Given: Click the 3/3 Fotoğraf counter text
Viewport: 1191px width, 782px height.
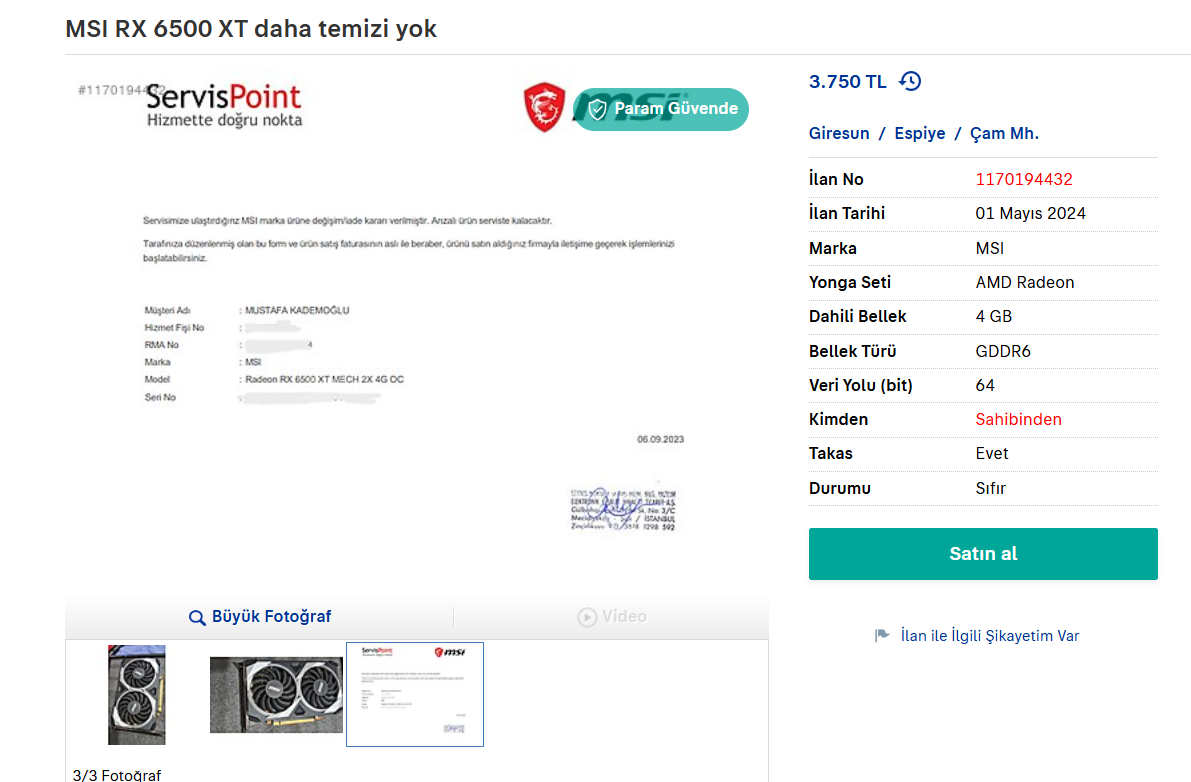Looking at the screenshot, I should pos(117,775).
